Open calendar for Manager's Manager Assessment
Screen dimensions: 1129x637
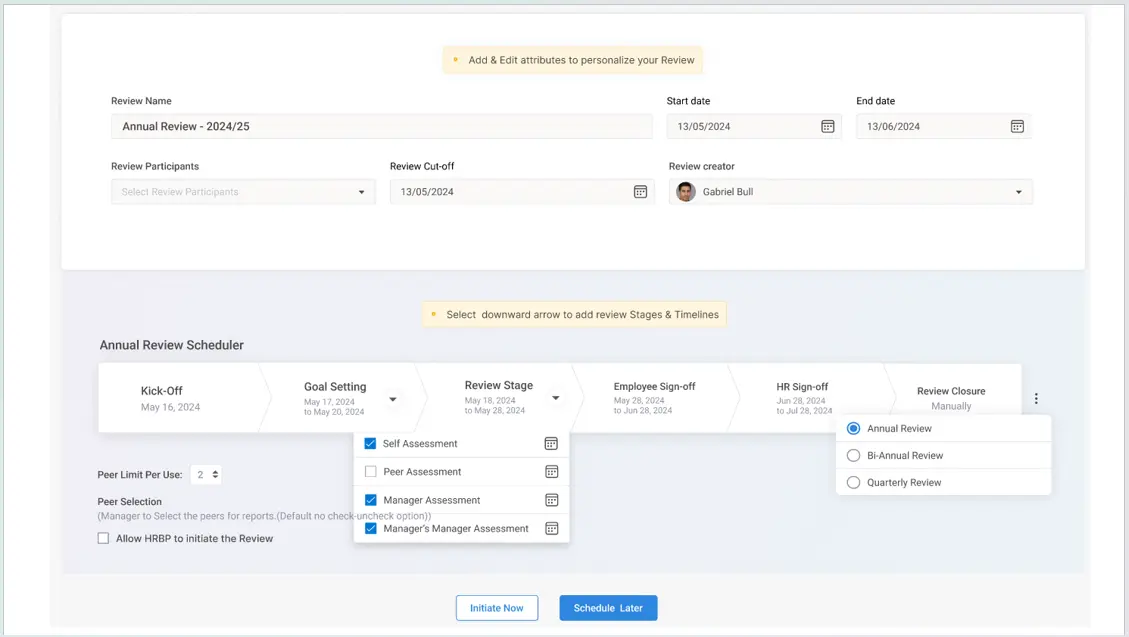point(551,529)
